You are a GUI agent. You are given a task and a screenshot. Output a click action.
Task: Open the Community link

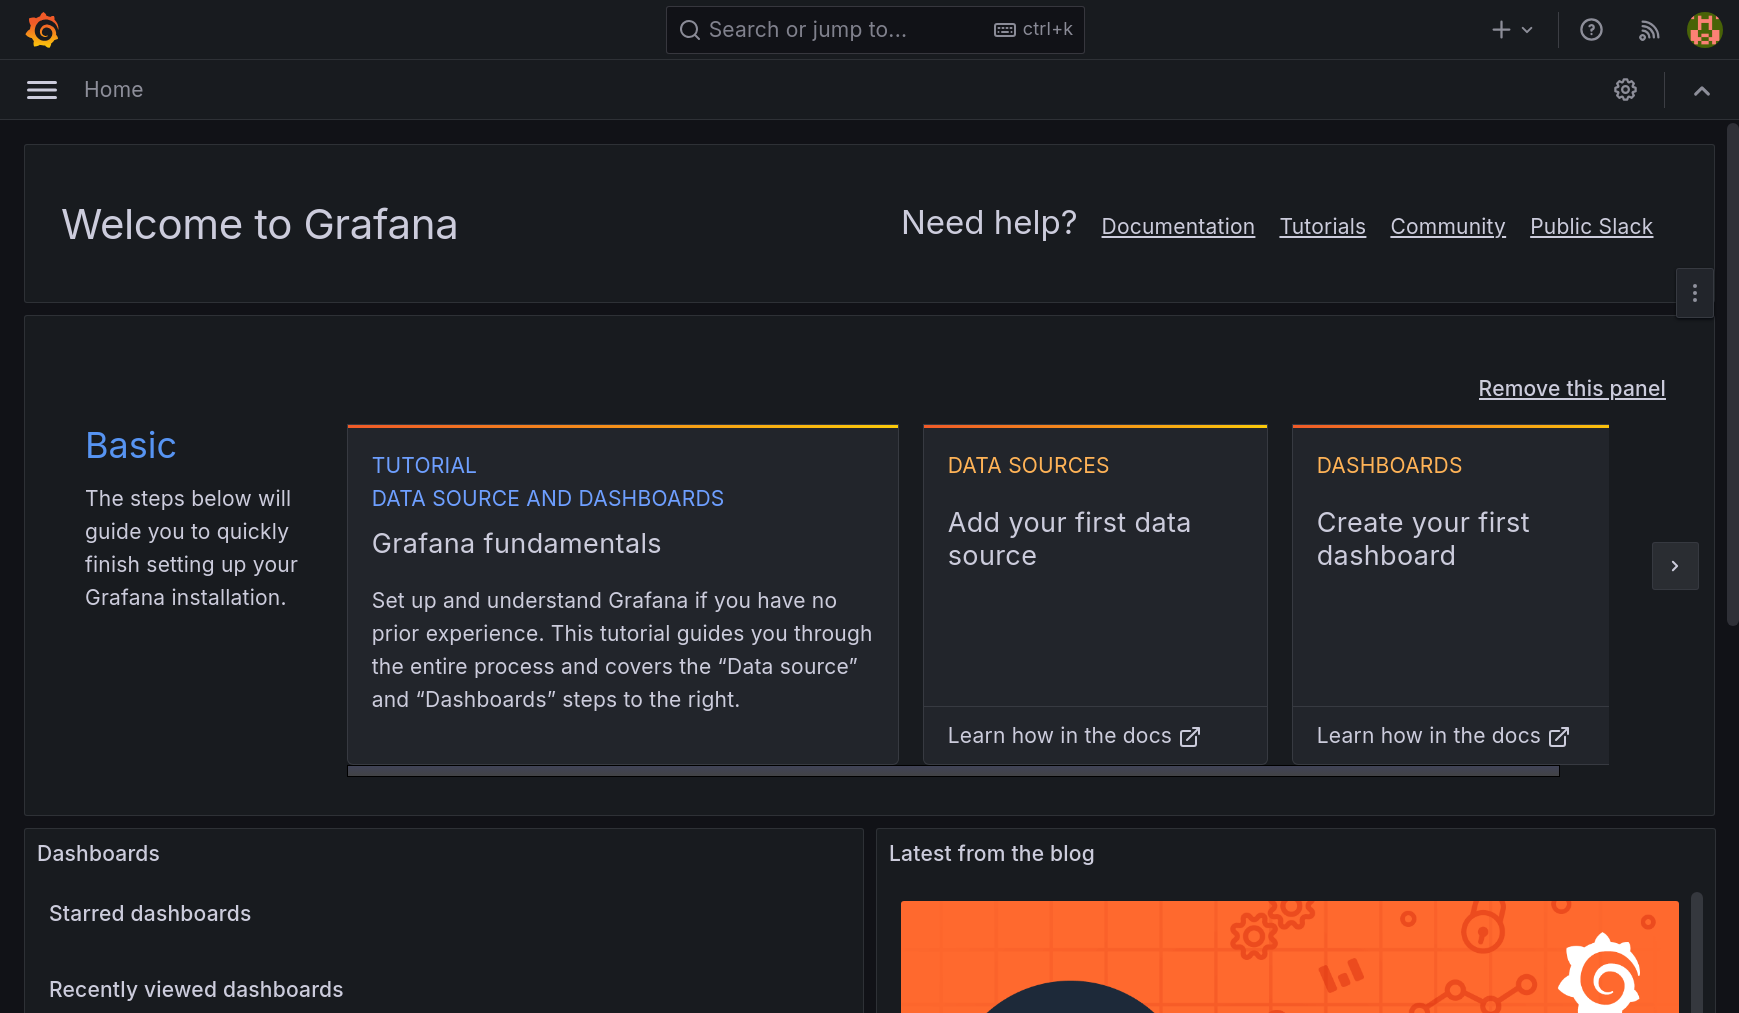tap(1447, 227)
